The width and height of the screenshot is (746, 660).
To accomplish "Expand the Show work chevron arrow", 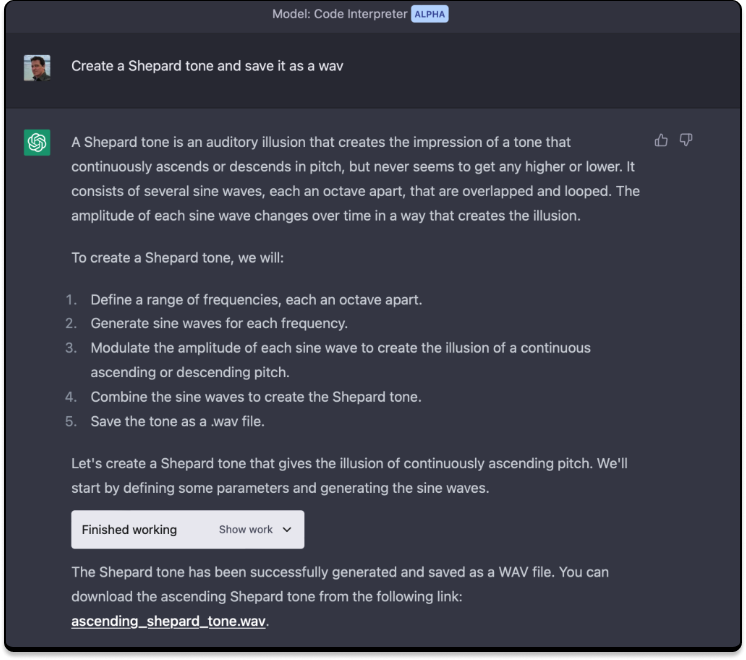I will click(x=287, y=530).
